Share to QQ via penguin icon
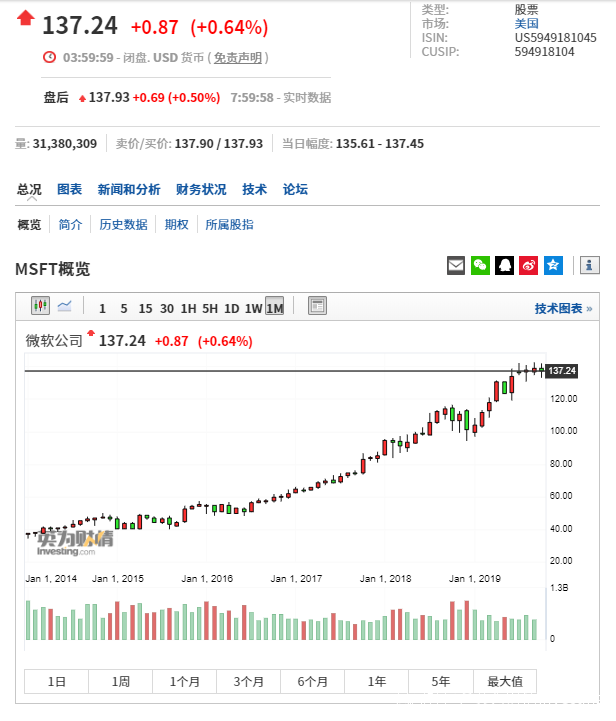The width and height of the screenshot is (616, 721). 504,266
